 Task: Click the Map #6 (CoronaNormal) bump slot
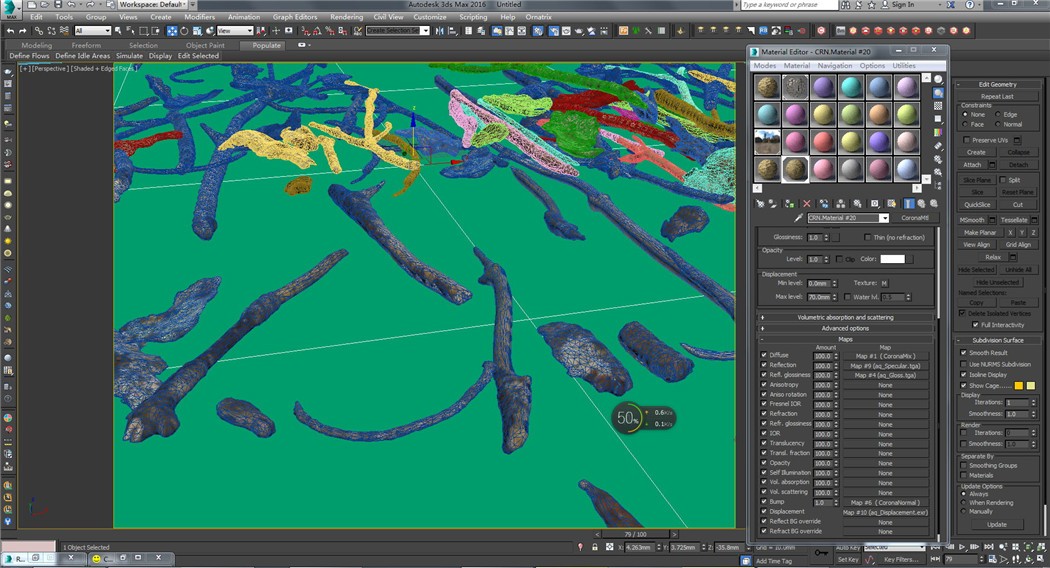pyautogui.click(x=885, y=502)
